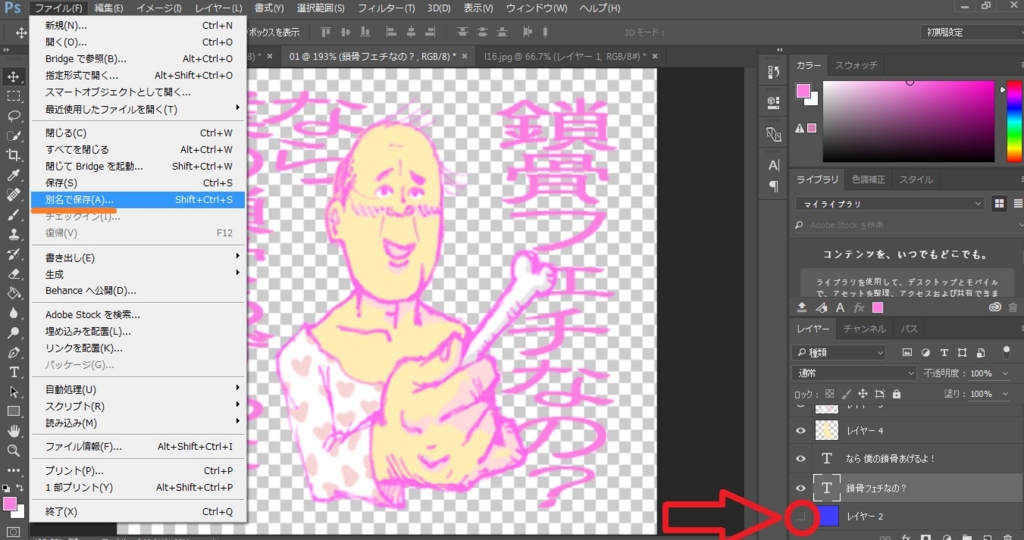Select the レイヤー 2 blue thumbnail
This screenshot has width=1024, height=540.
(827, 516)
